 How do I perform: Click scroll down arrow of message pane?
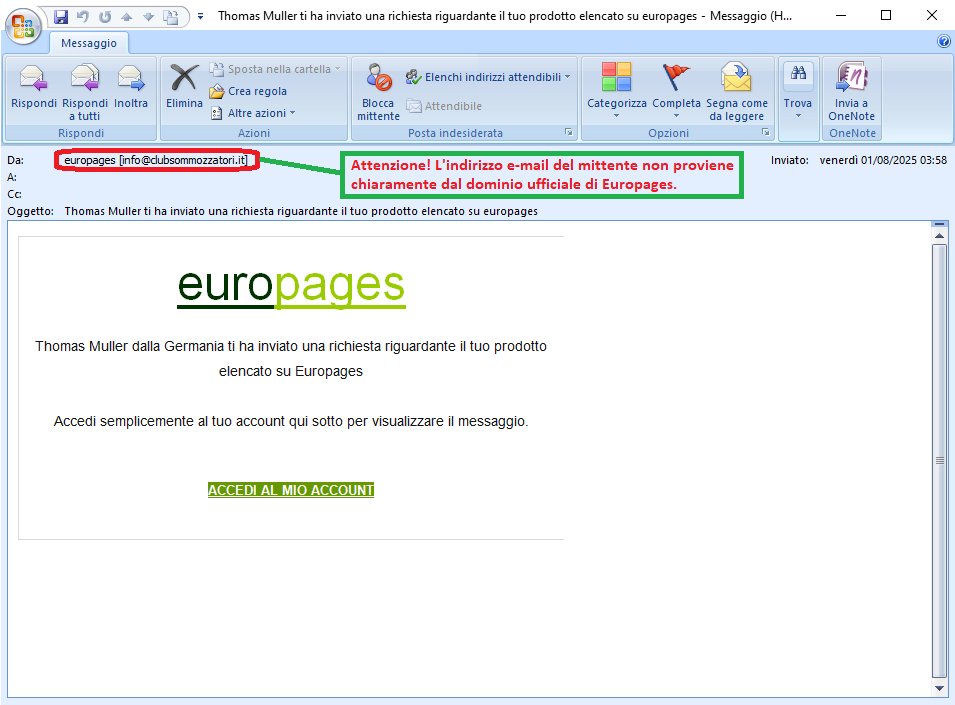[x=939, y=688]
